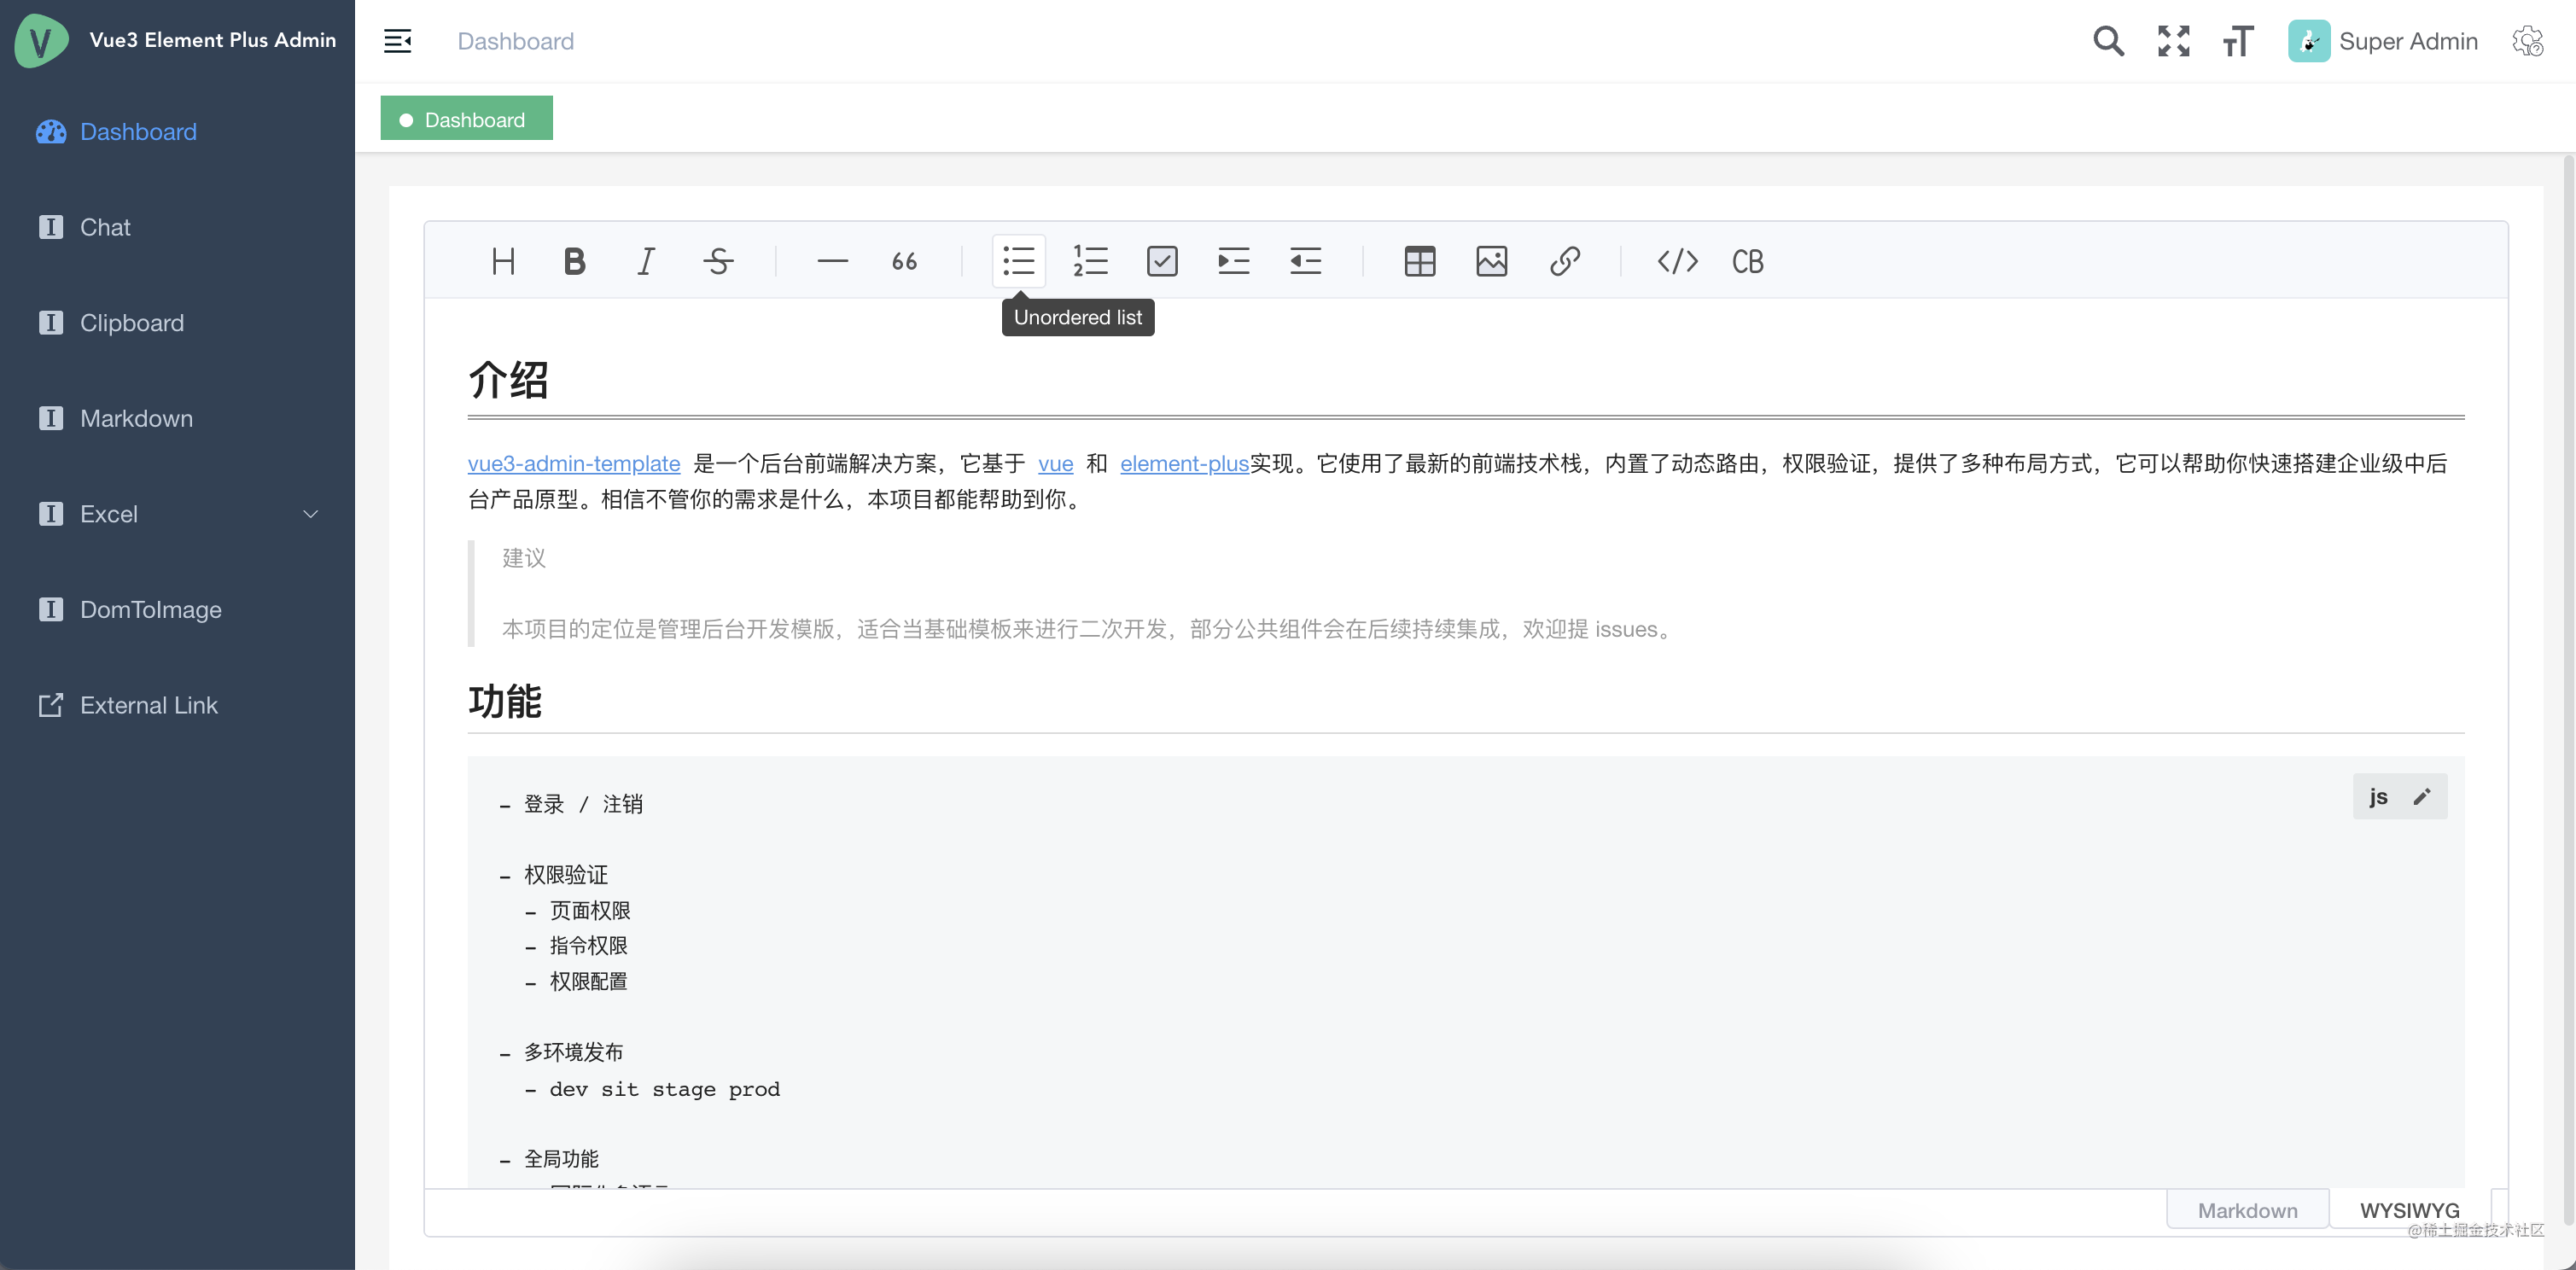Edit the js code block language
This screenshot has height=1270, width=2576.
(2421, 797)
